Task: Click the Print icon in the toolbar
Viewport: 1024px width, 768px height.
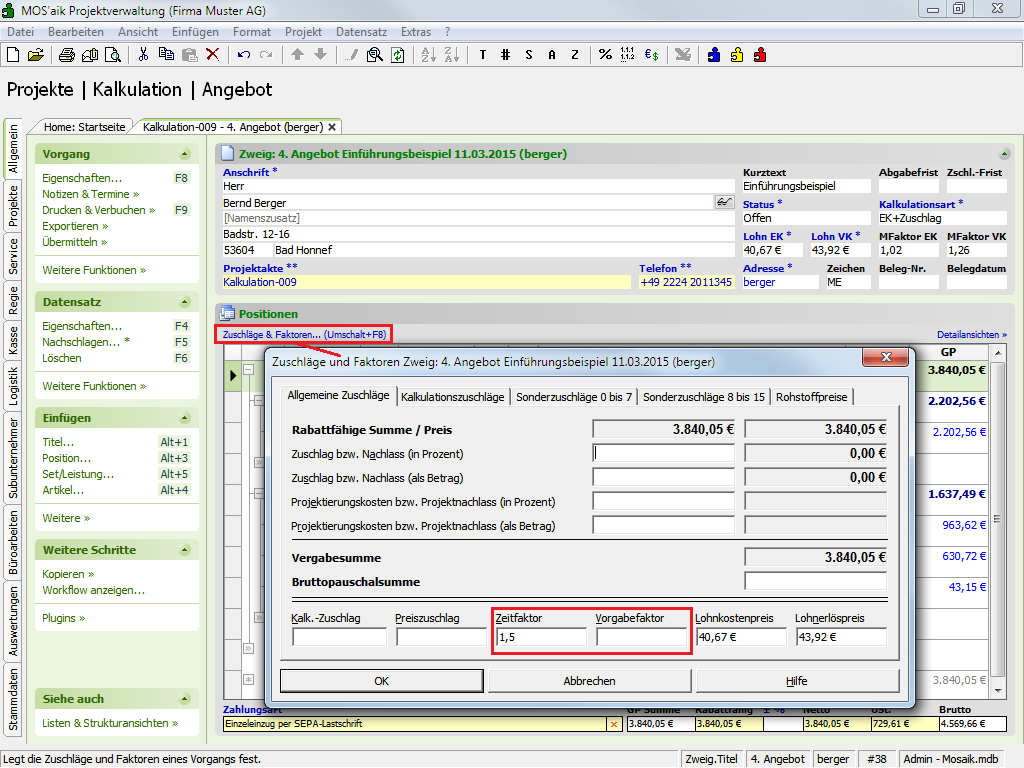Action: tap(66, 55)
